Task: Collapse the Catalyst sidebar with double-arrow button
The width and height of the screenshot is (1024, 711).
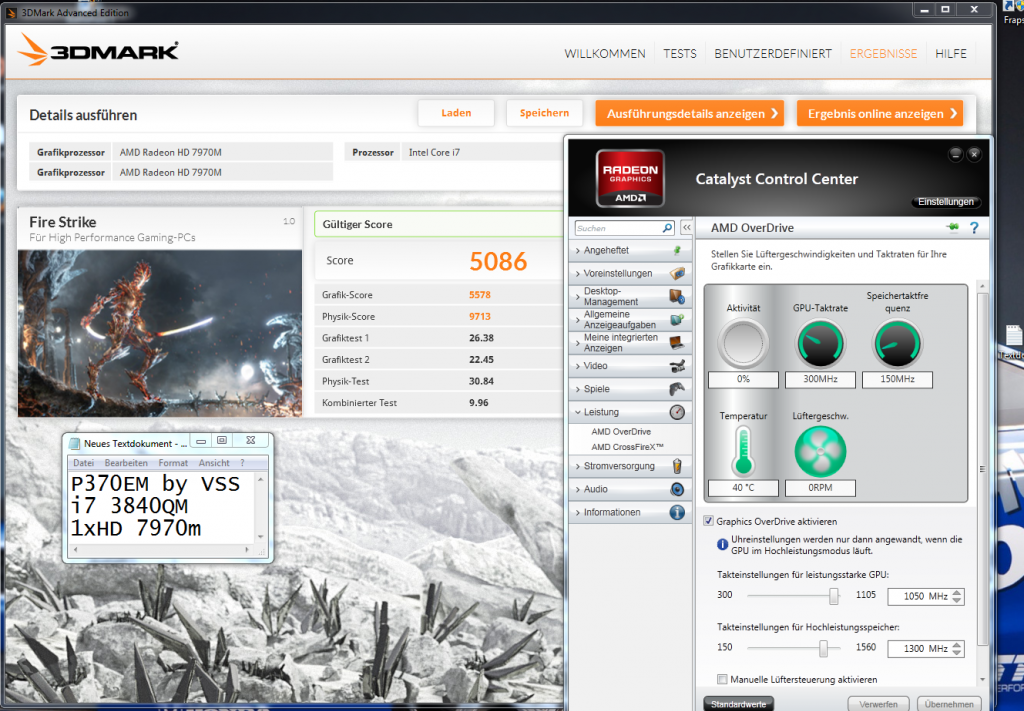Action: coord(686,227)
